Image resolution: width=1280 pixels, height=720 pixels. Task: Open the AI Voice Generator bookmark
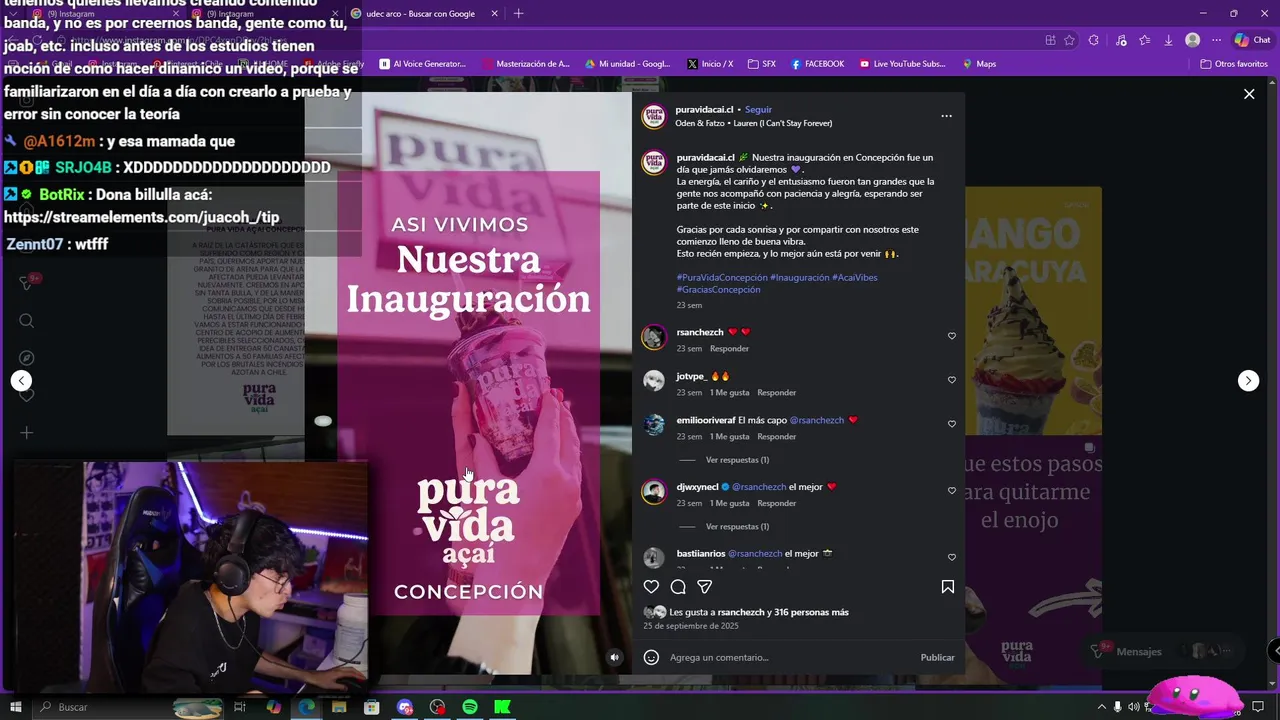[422, 64]
